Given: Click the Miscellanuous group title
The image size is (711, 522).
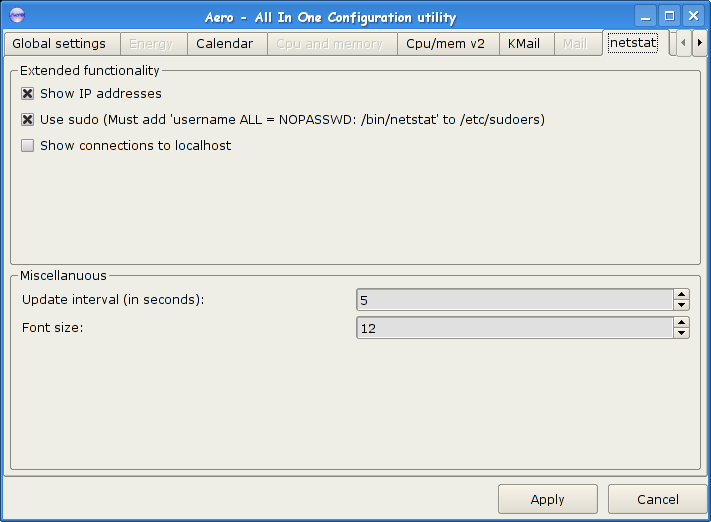Looking at the screenshot, I should tap(63, 275).
